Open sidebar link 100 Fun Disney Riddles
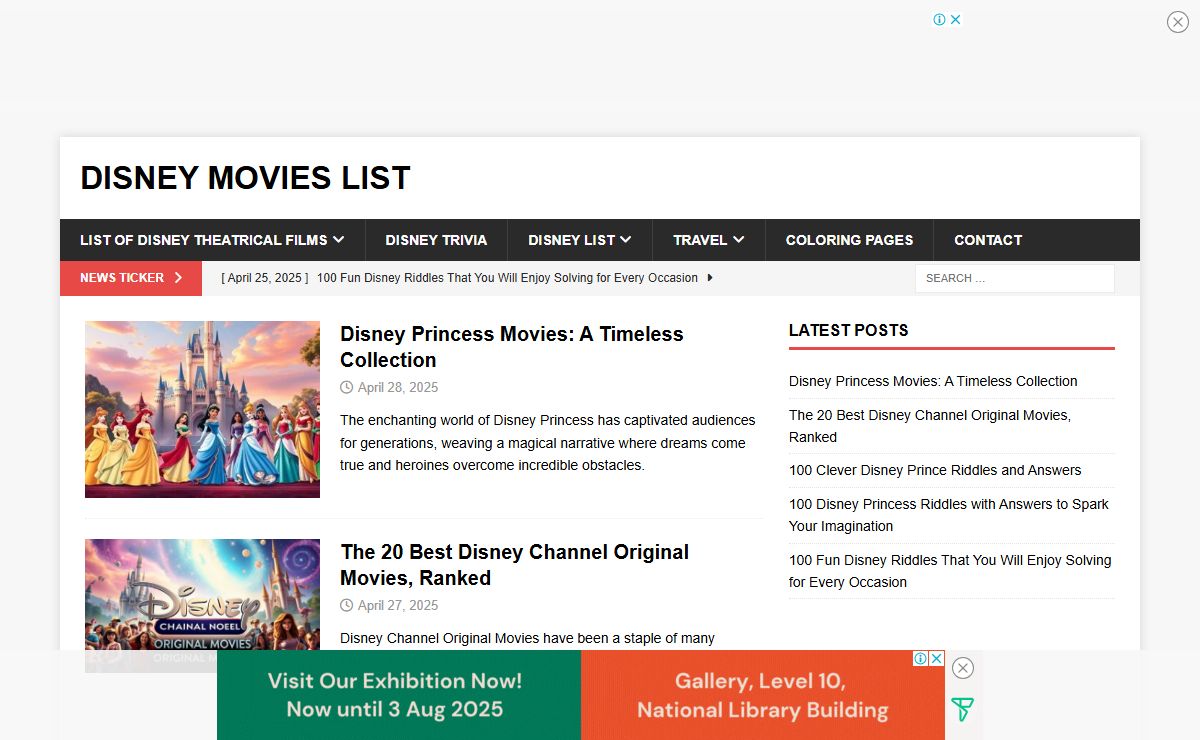 pyautogui.click(x=950, y=571)
